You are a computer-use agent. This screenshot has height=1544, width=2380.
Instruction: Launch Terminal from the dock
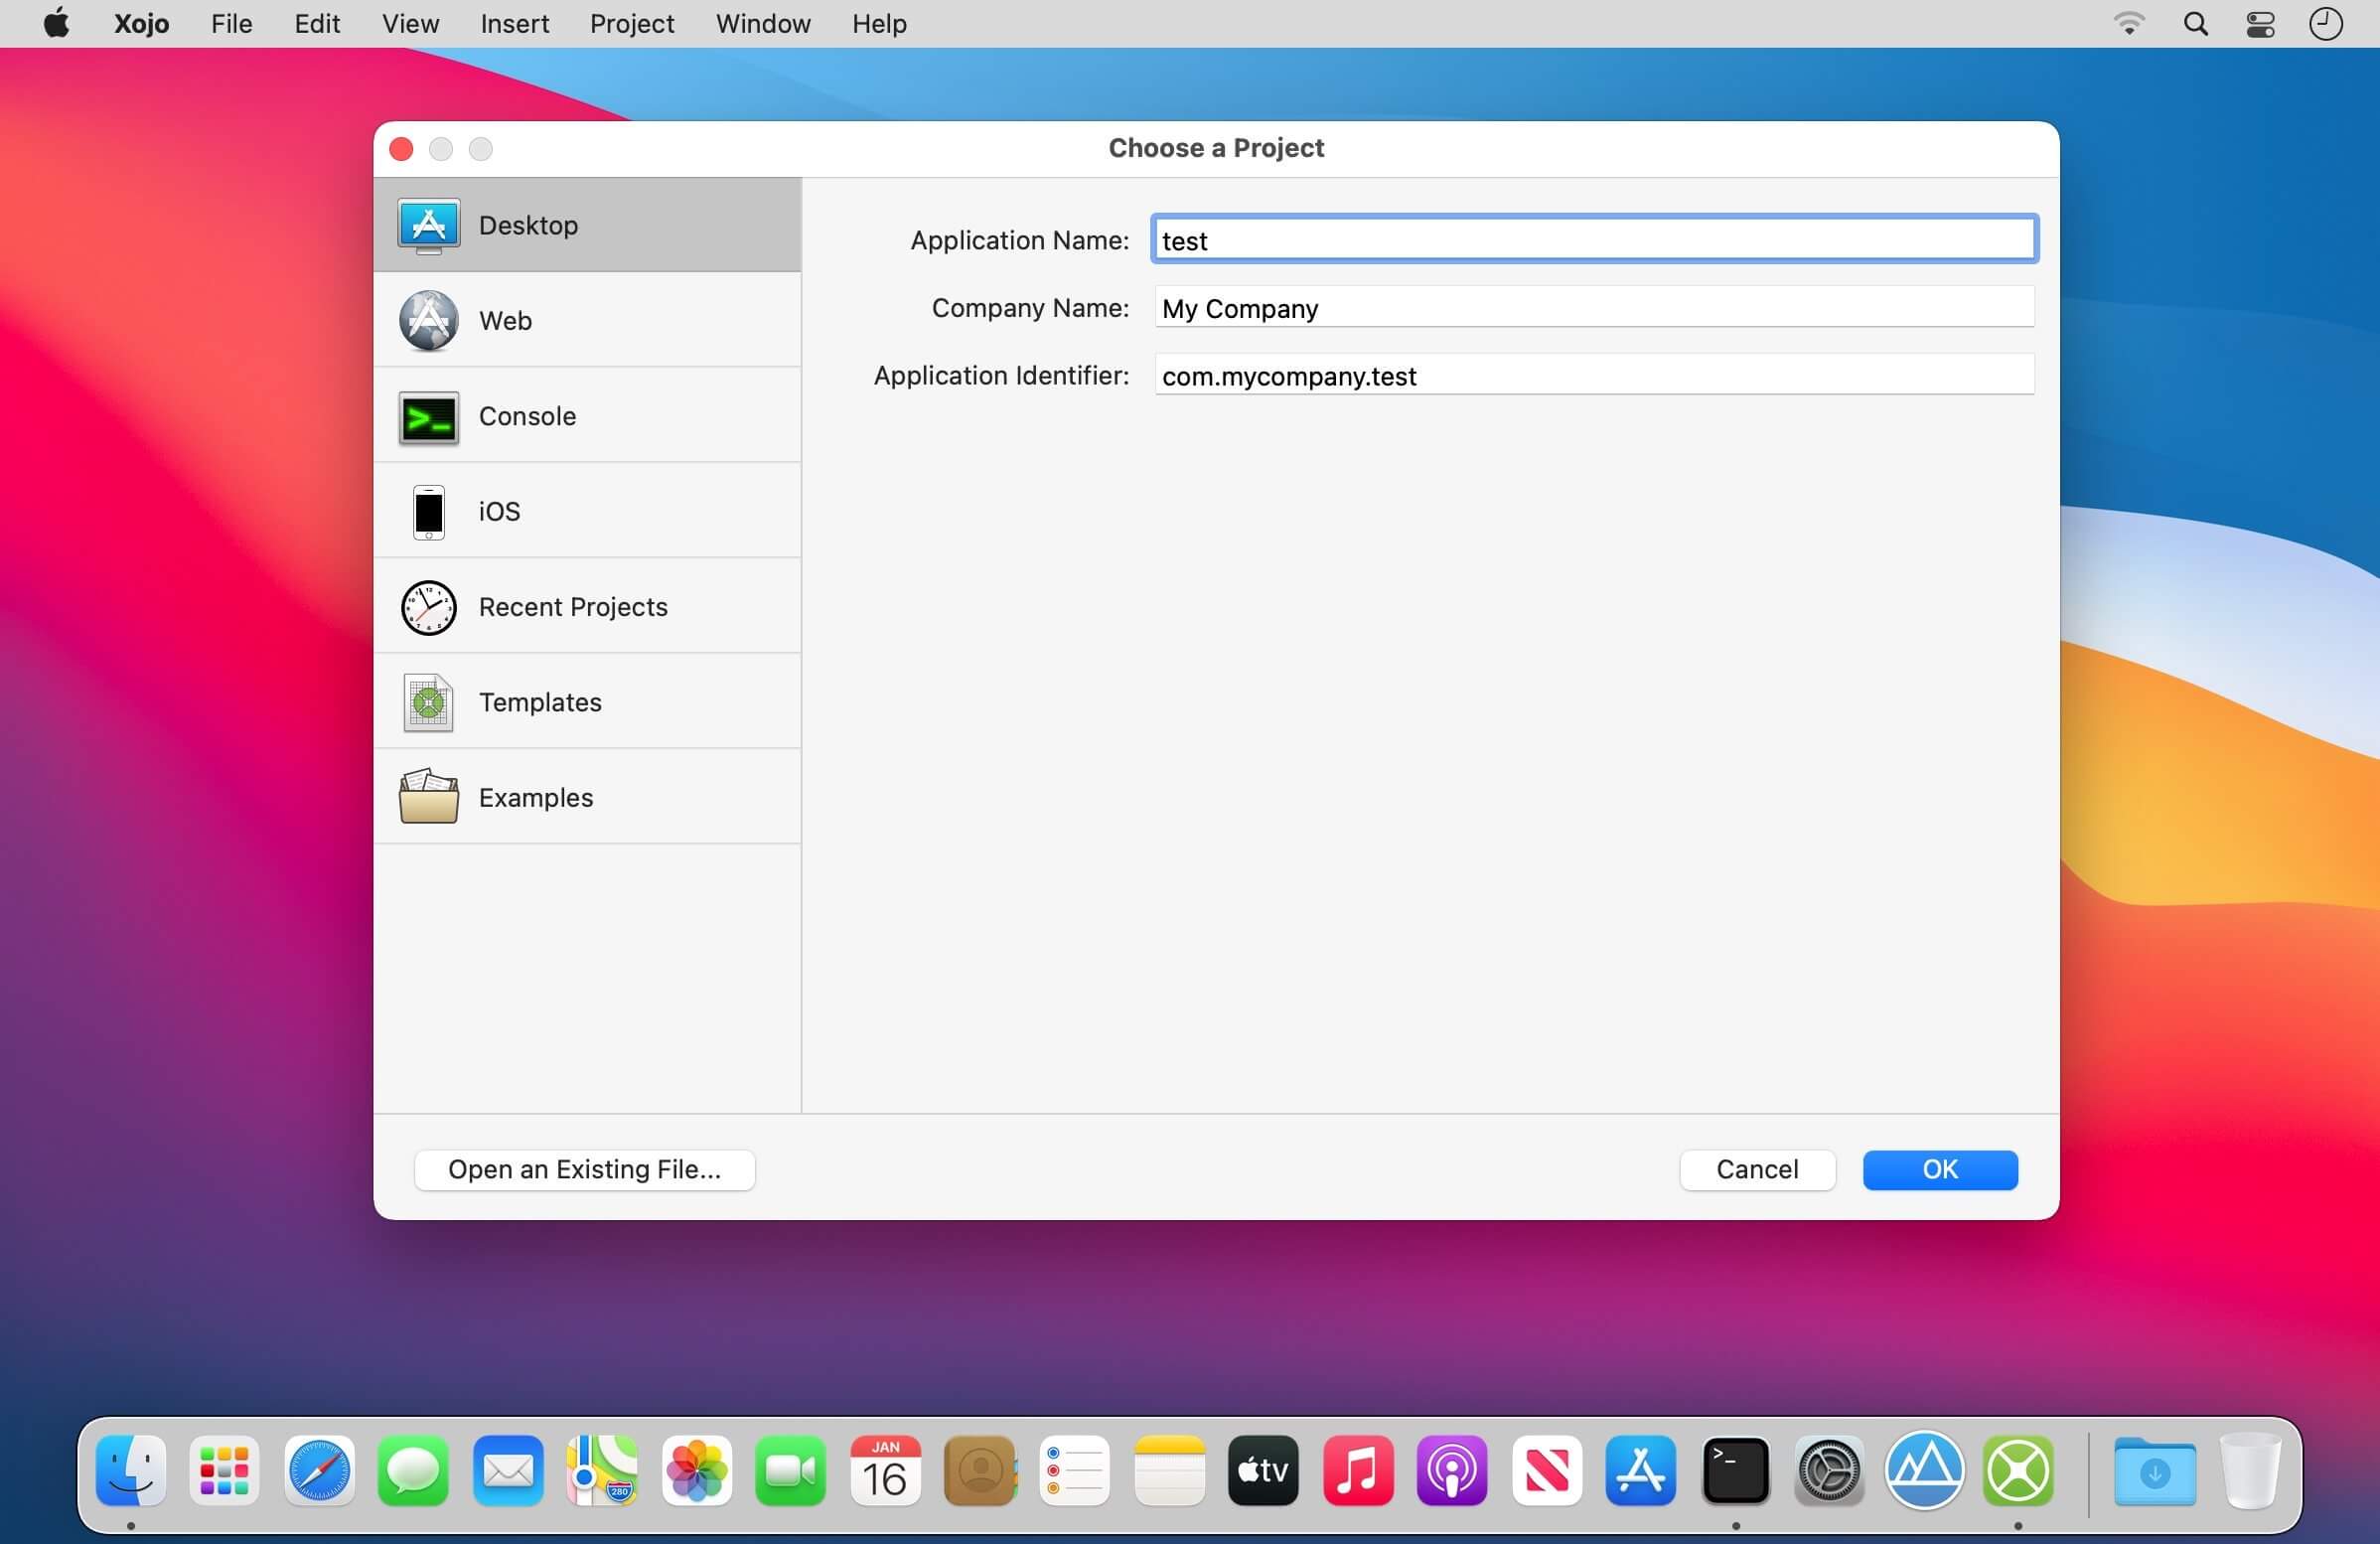tap(1735, 1471)
